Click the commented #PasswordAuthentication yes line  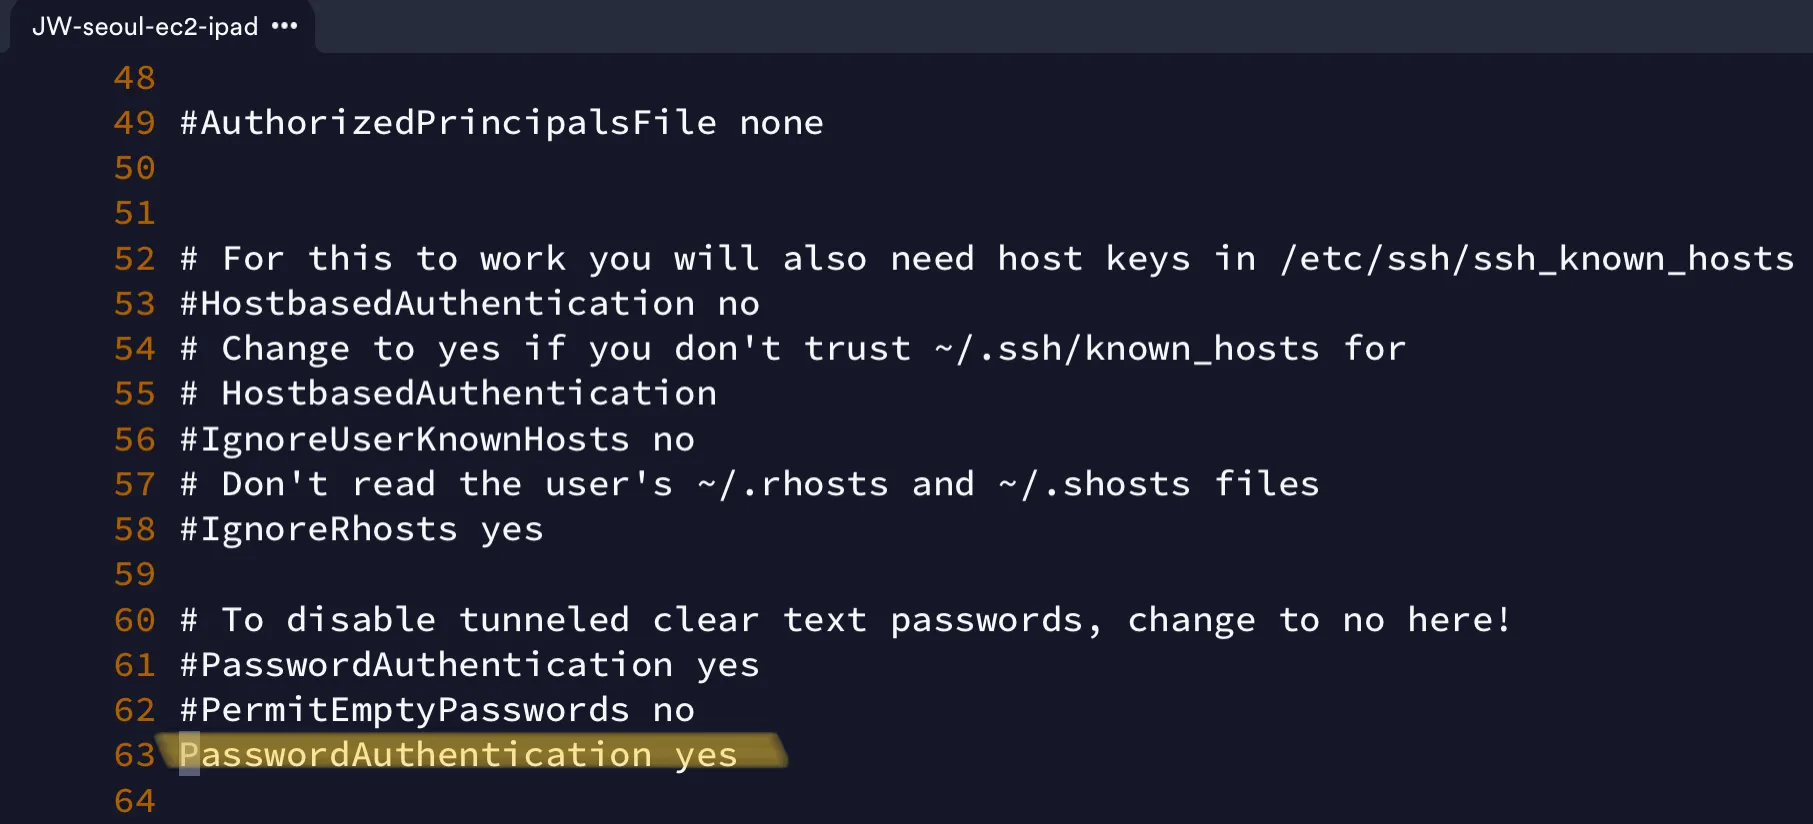click(x=469, y=665)
